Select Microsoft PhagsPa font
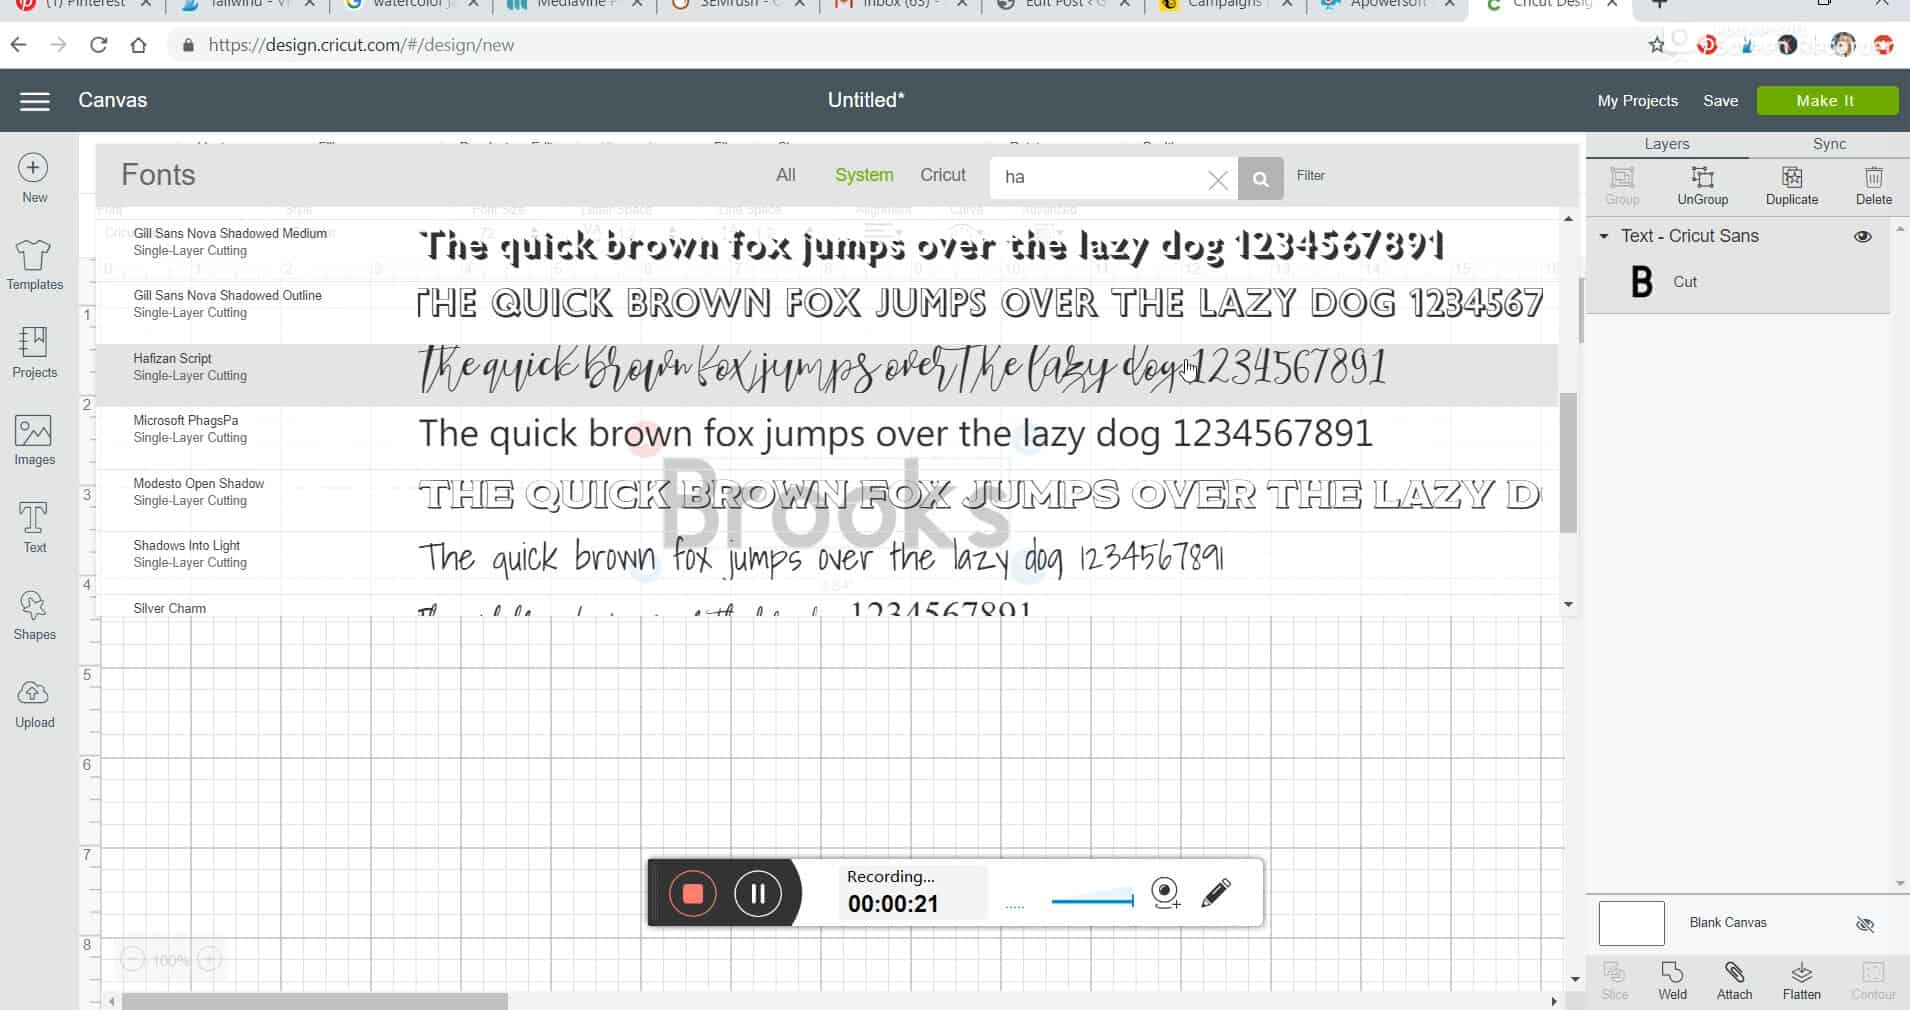 click(x=826, y=437)
